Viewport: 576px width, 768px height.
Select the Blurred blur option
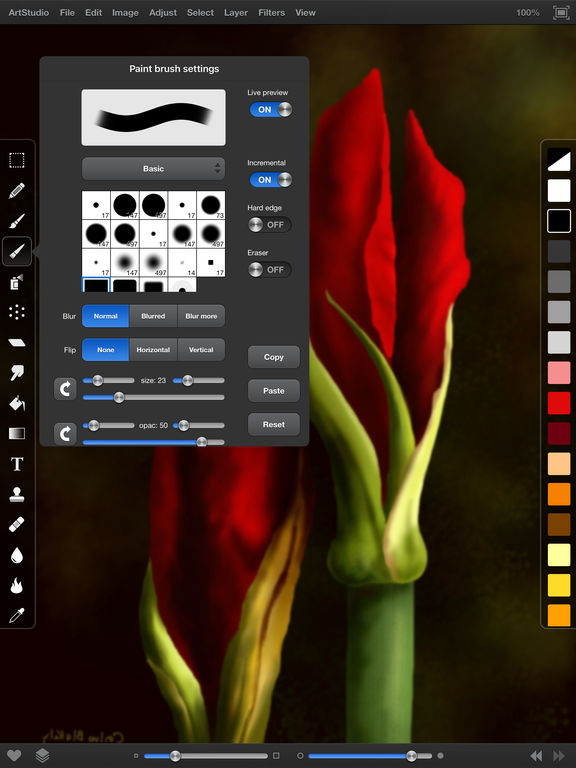(153, 316)
